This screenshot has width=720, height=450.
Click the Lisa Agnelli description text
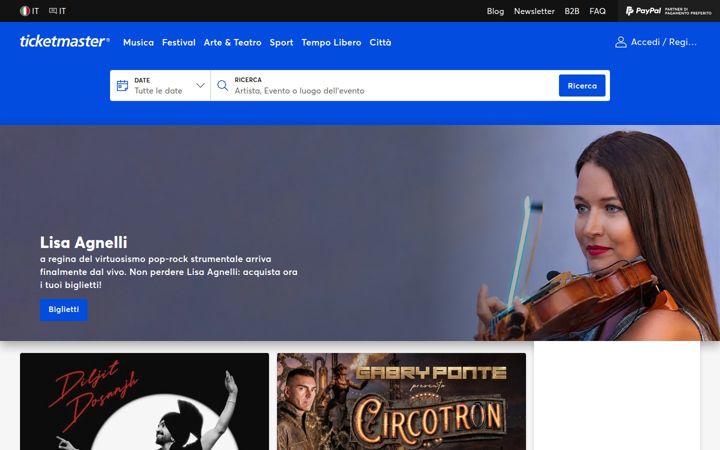tap(169, 272)
